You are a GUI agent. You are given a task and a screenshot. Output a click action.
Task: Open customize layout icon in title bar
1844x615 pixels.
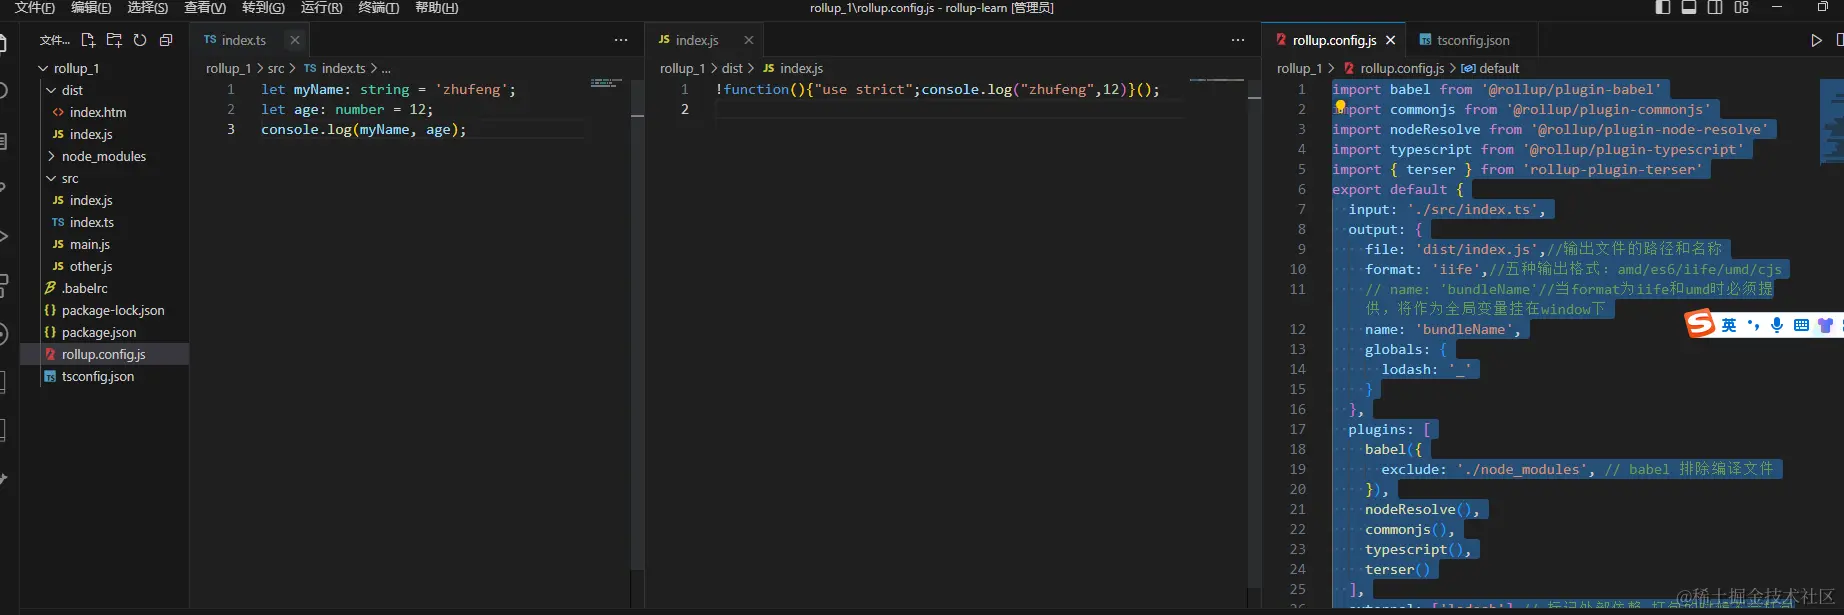click(1742, 7)
